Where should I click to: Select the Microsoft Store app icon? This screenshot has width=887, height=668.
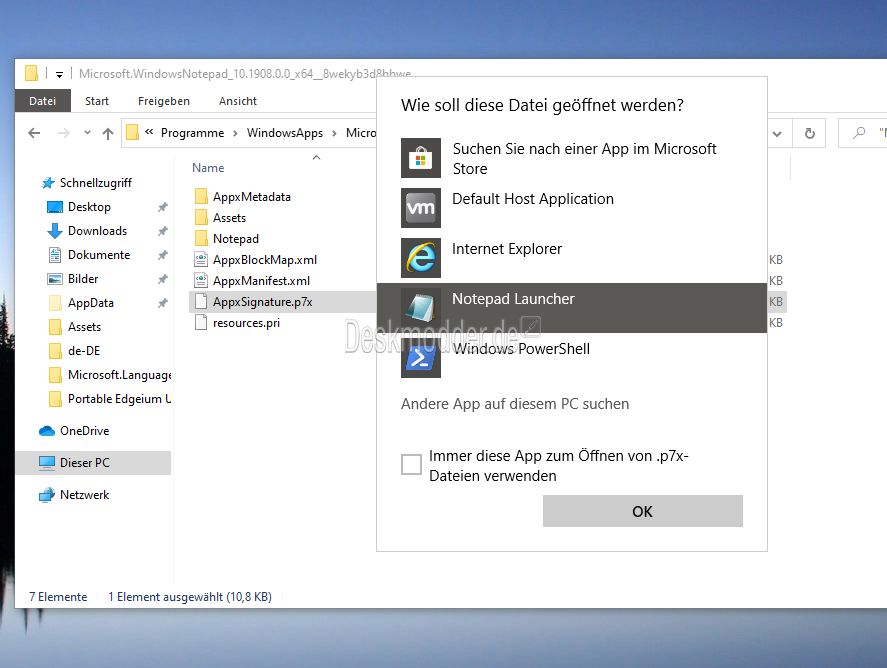[x=421, y=158]
